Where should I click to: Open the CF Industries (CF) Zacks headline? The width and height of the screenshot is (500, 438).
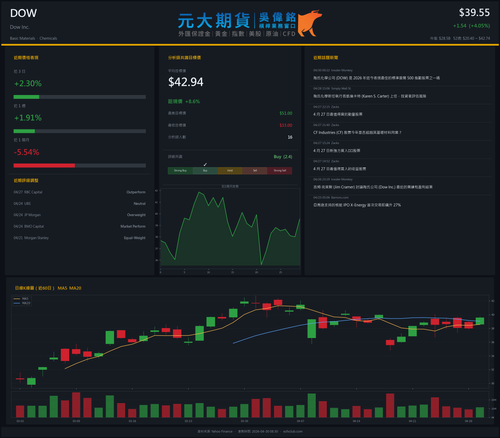(357, 132)
